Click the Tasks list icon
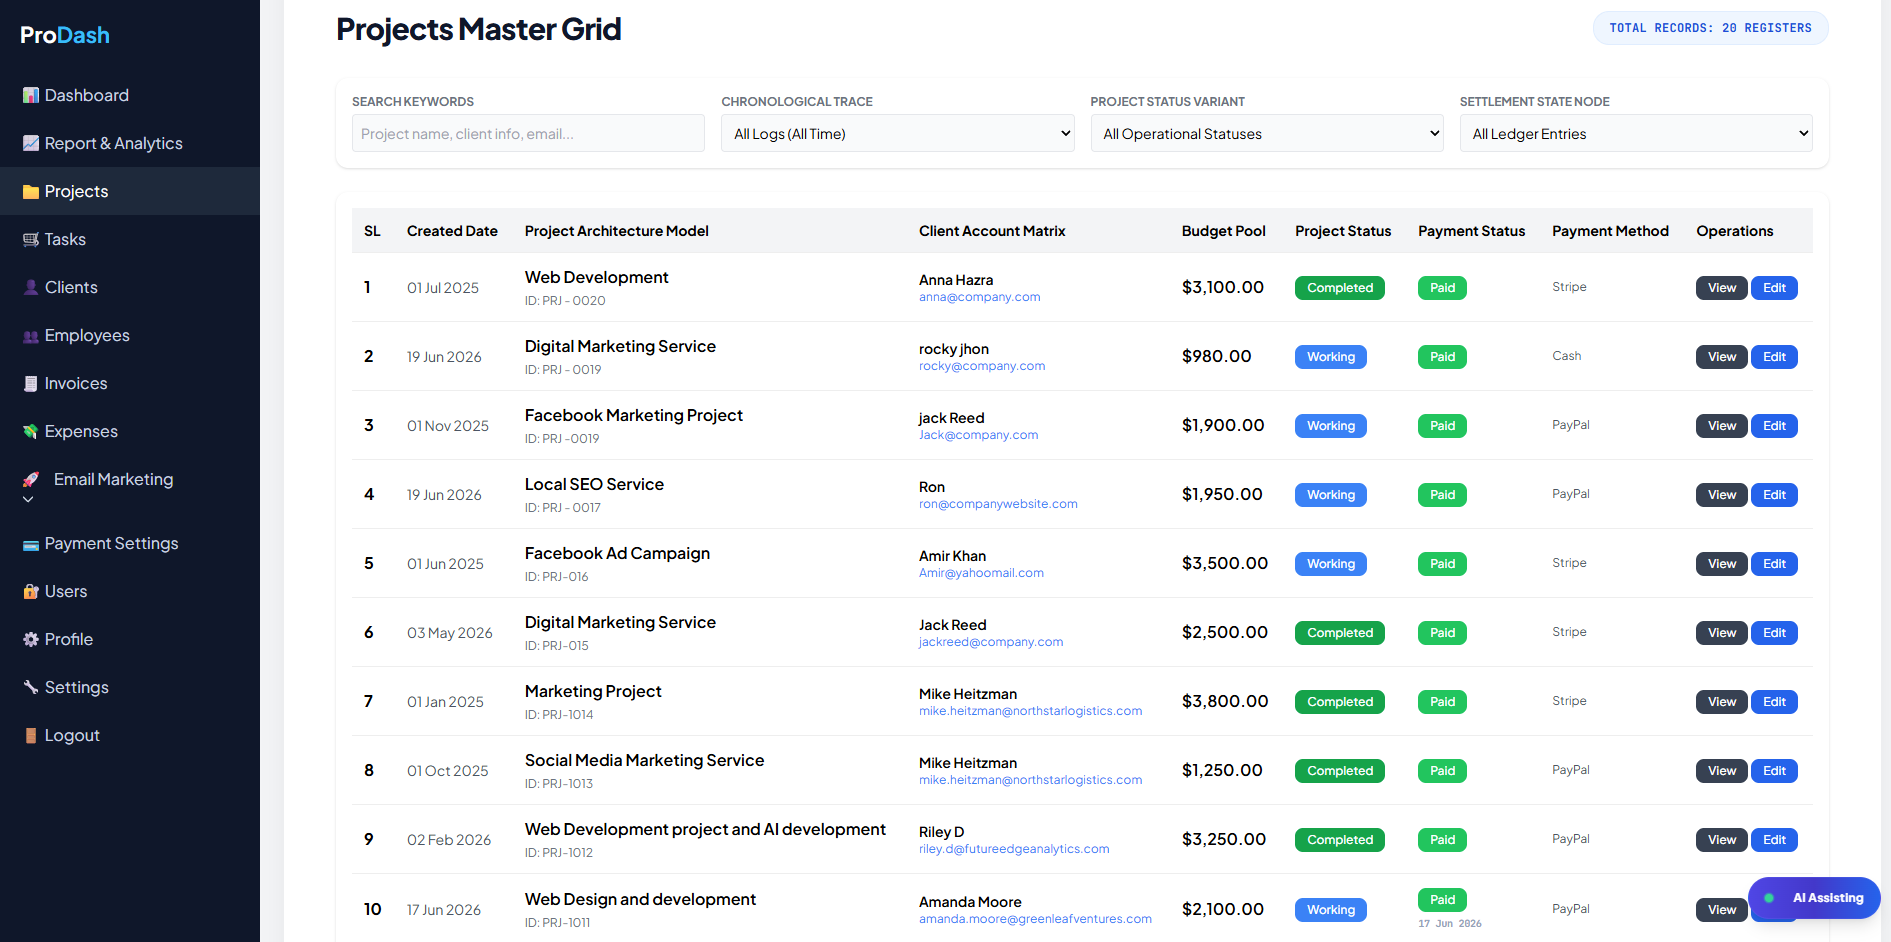Screen dimensions: 1891x942 point(31,239)
